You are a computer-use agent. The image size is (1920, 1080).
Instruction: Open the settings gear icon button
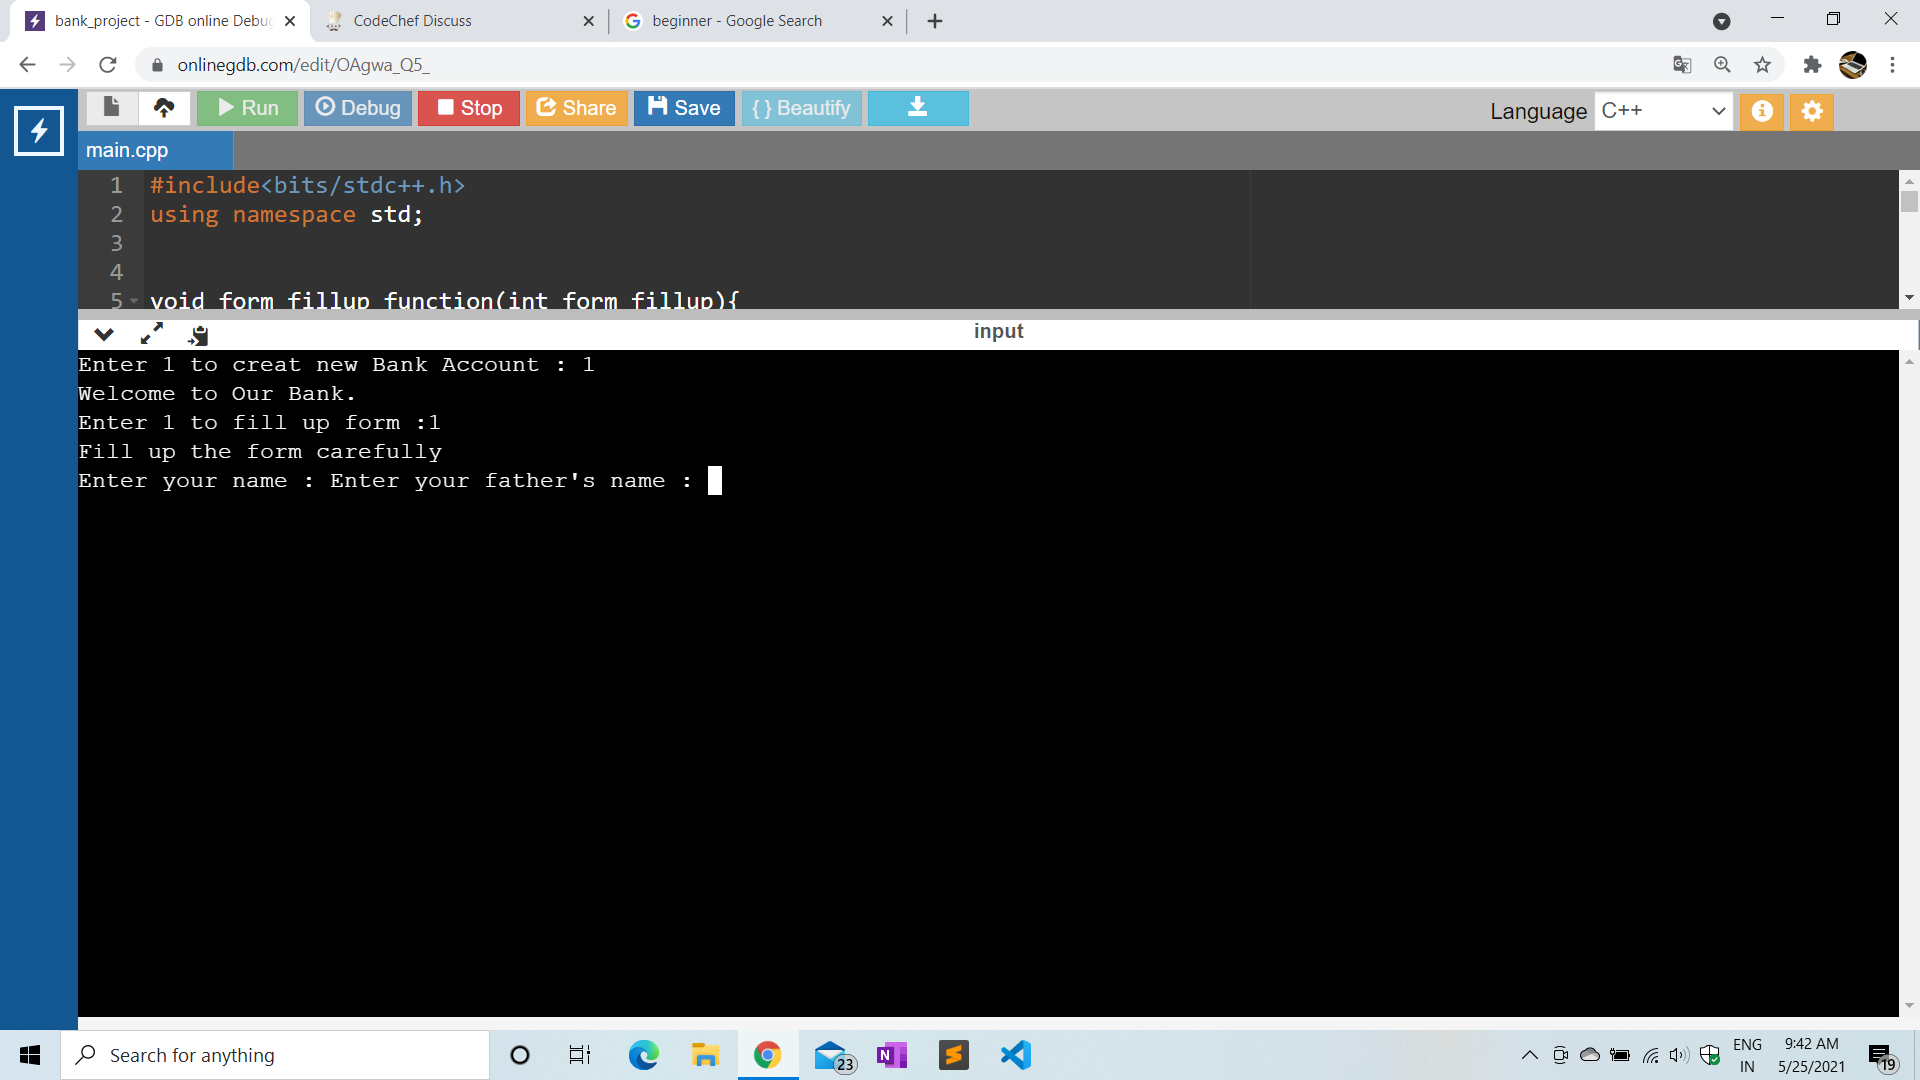point(1812,111)
